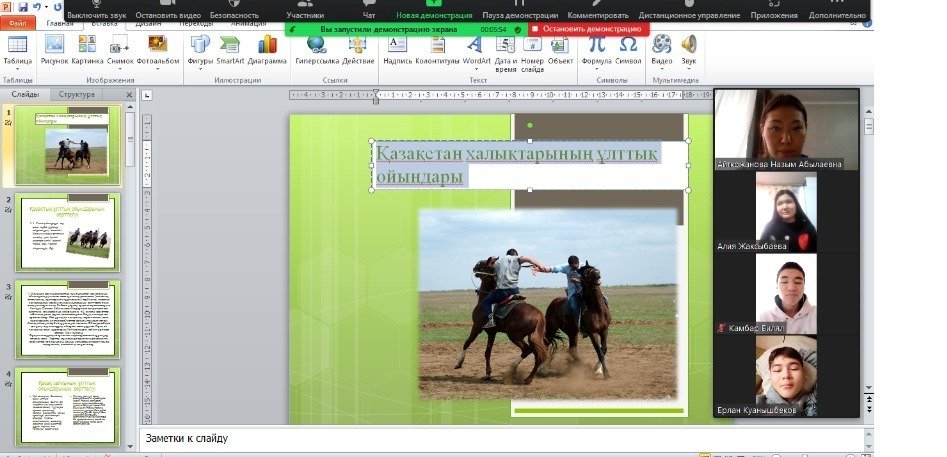Switch to the Главная ribbon tab

tap(60, 24)
